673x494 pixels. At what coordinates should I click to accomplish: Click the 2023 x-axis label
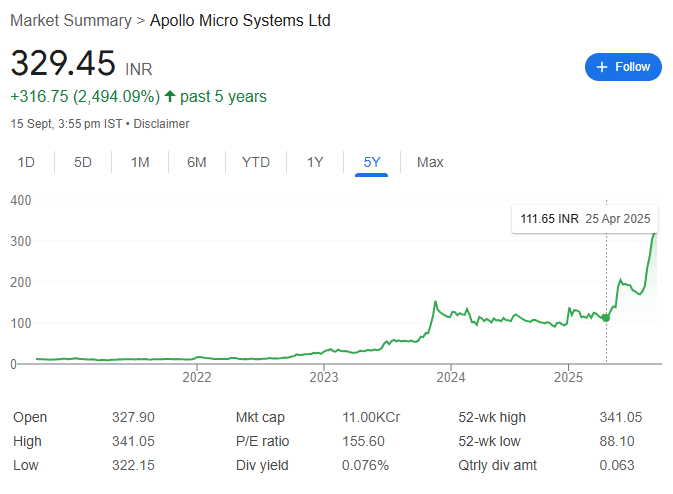pos(324,377)
